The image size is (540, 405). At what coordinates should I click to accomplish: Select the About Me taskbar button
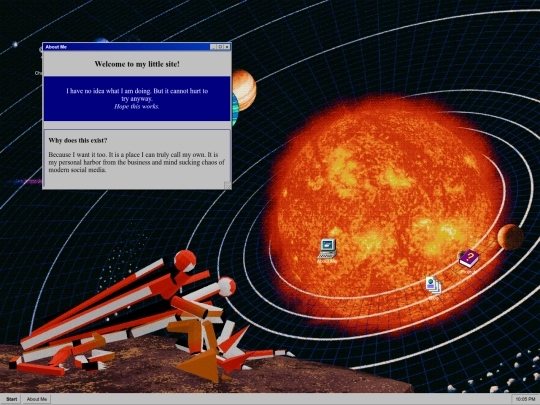[37, 399]
